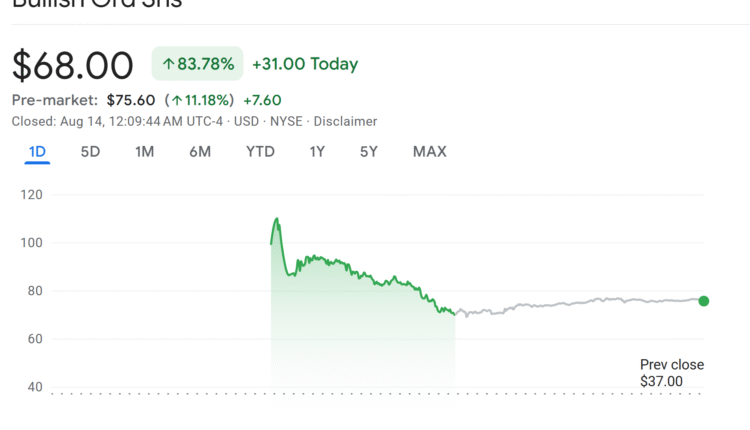The width and height of the screenshot is (750, 430).
Task: Select the MAX time range
Action: (429, 152)
